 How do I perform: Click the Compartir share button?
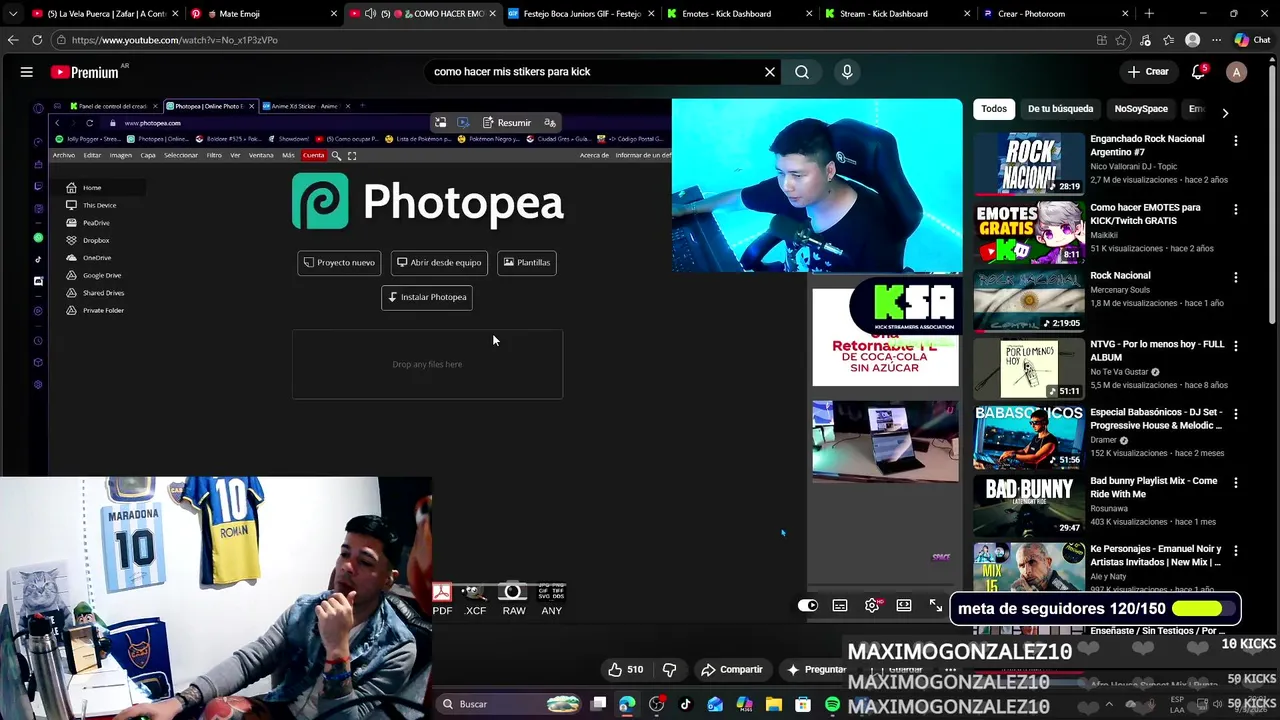point(732,670)
